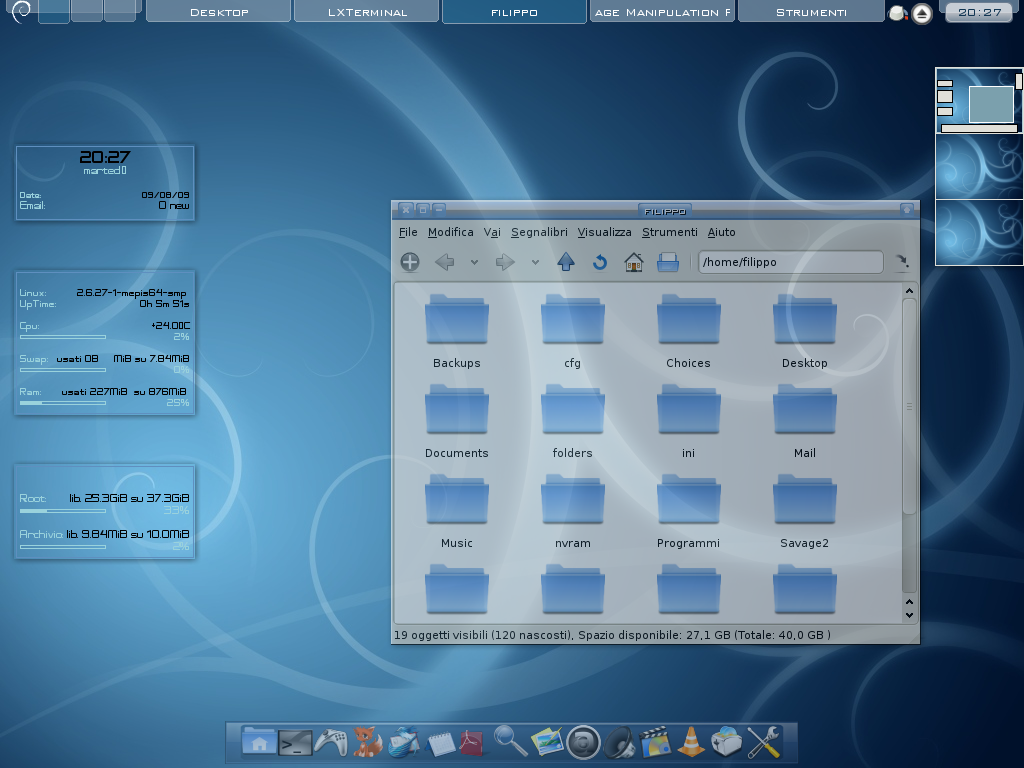This screenshot has width=1024, height=768.
Task: Select the cfg folder
Action: (572, 332)
